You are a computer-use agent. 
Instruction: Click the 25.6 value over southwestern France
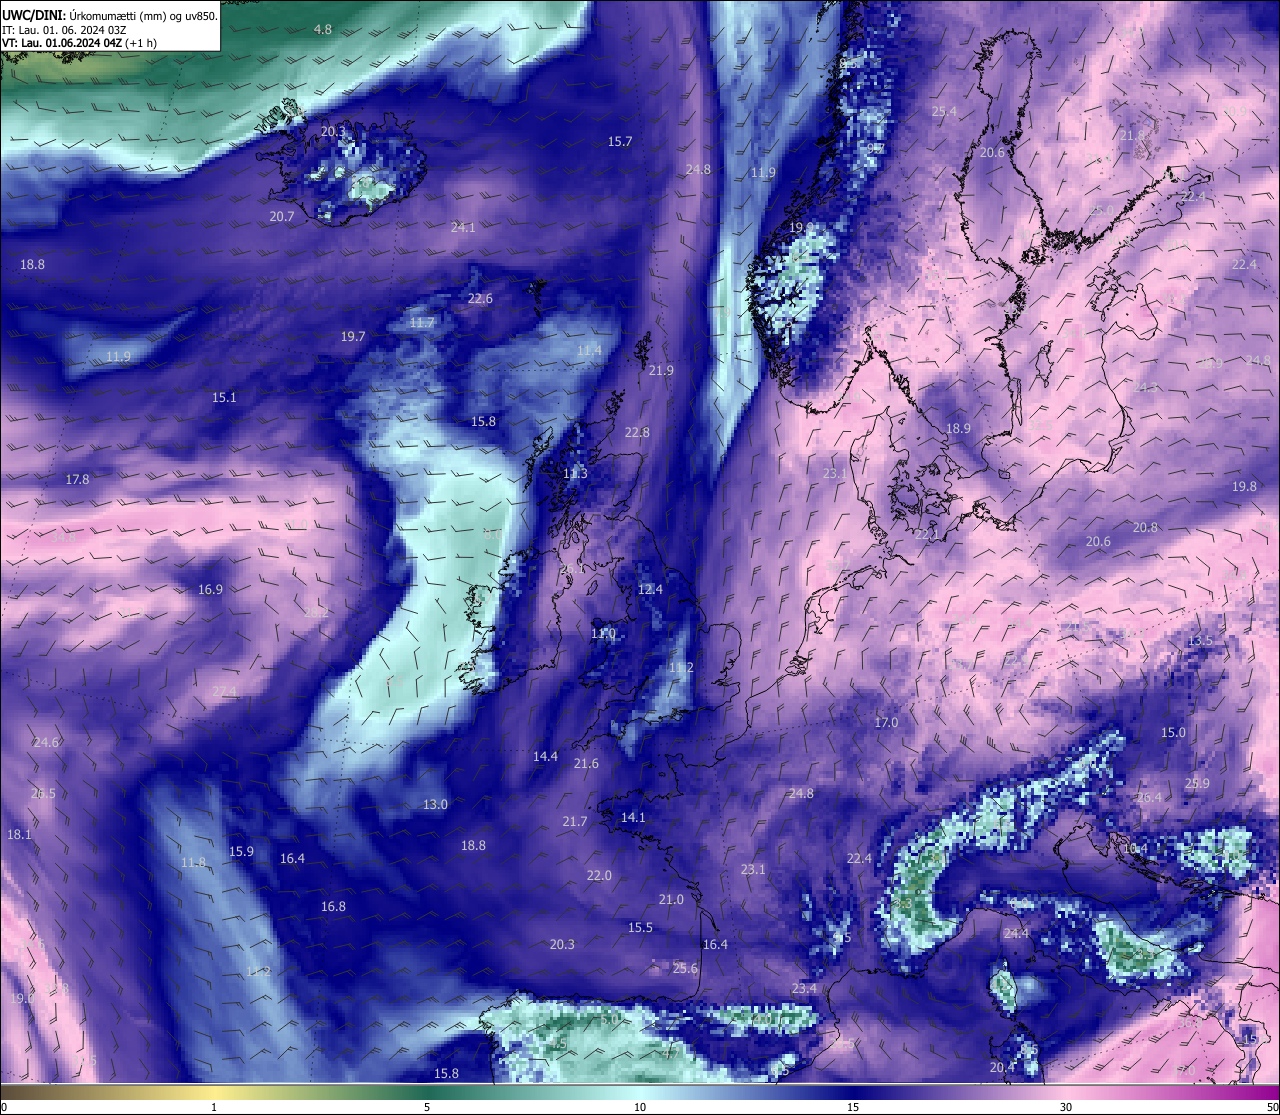pos(685,969)
